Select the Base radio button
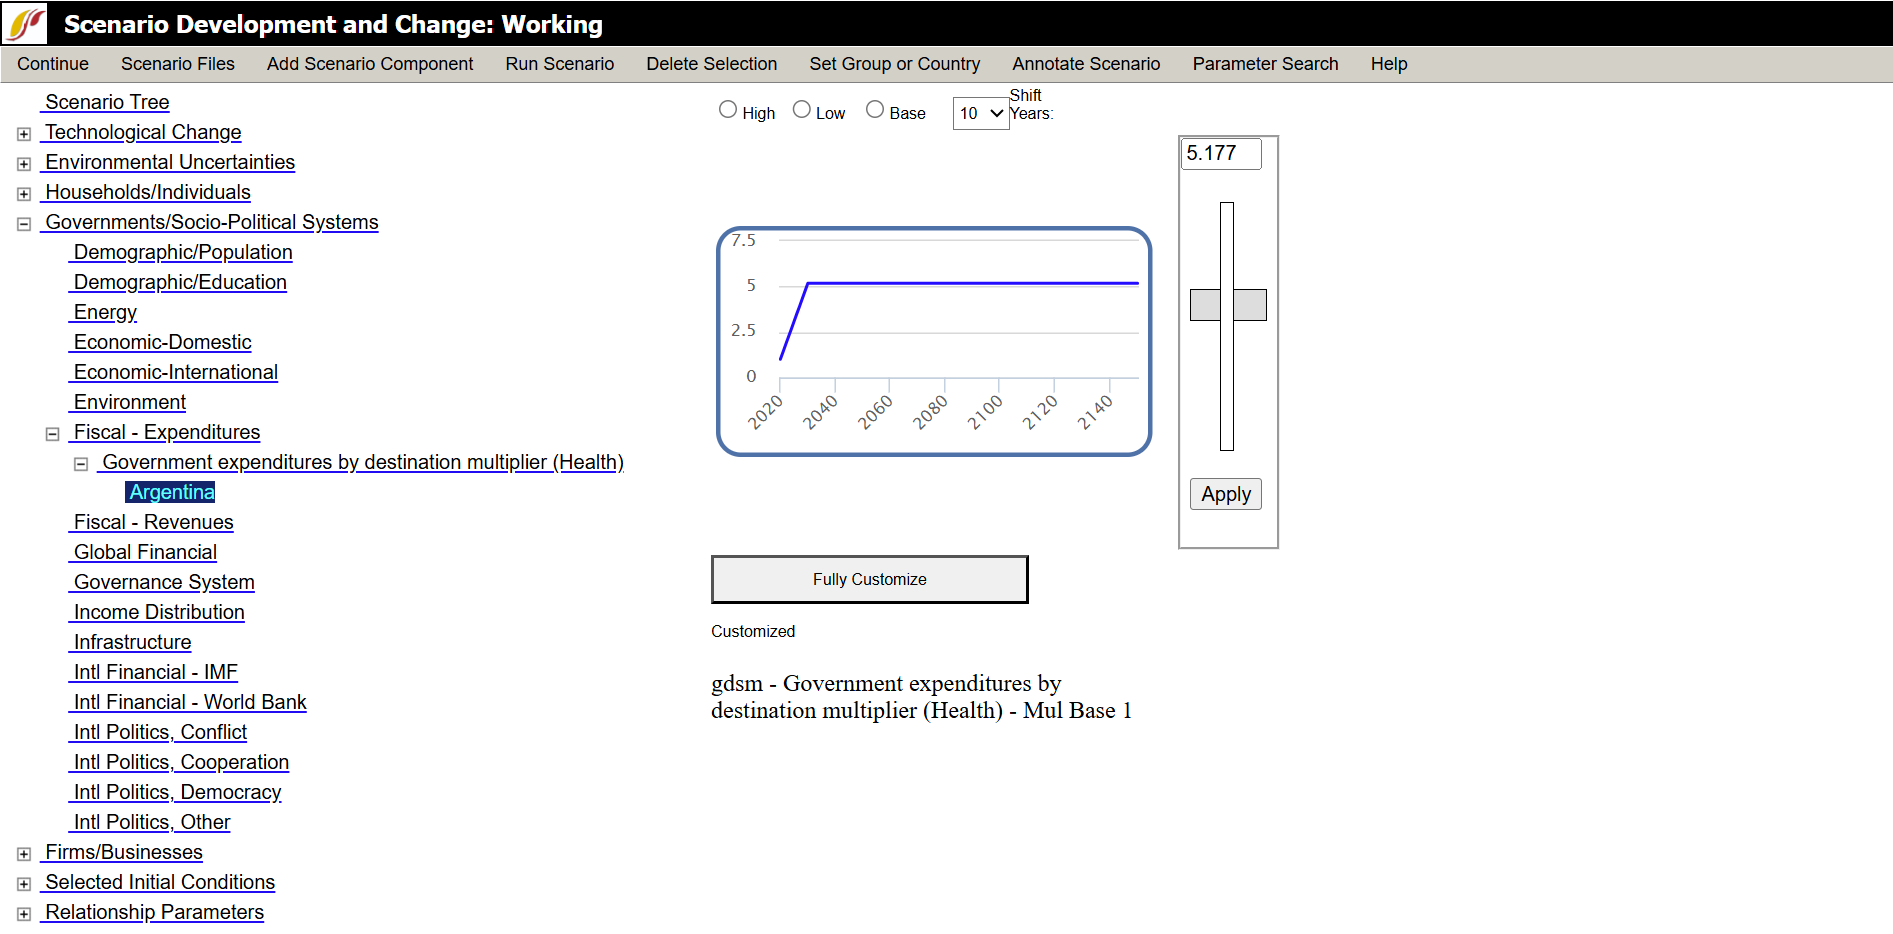This screenshot has height=934, width=1893. point(875,110)
